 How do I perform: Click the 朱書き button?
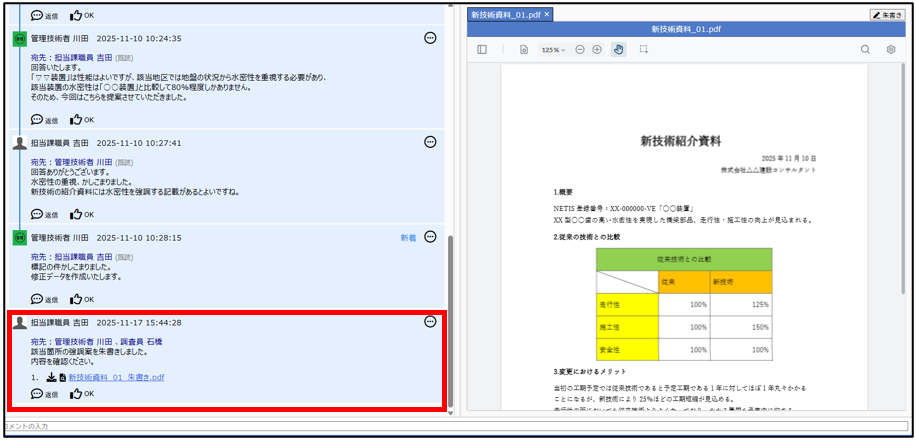(887, 15)
